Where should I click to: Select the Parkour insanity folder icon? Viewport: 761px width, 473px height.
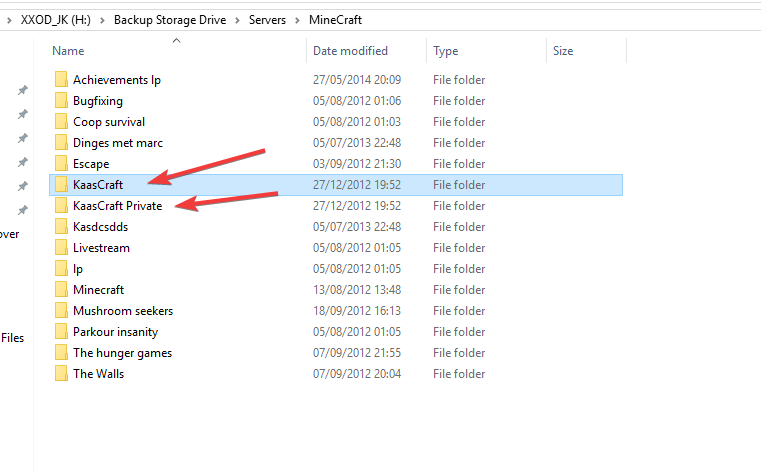(60, 332)
